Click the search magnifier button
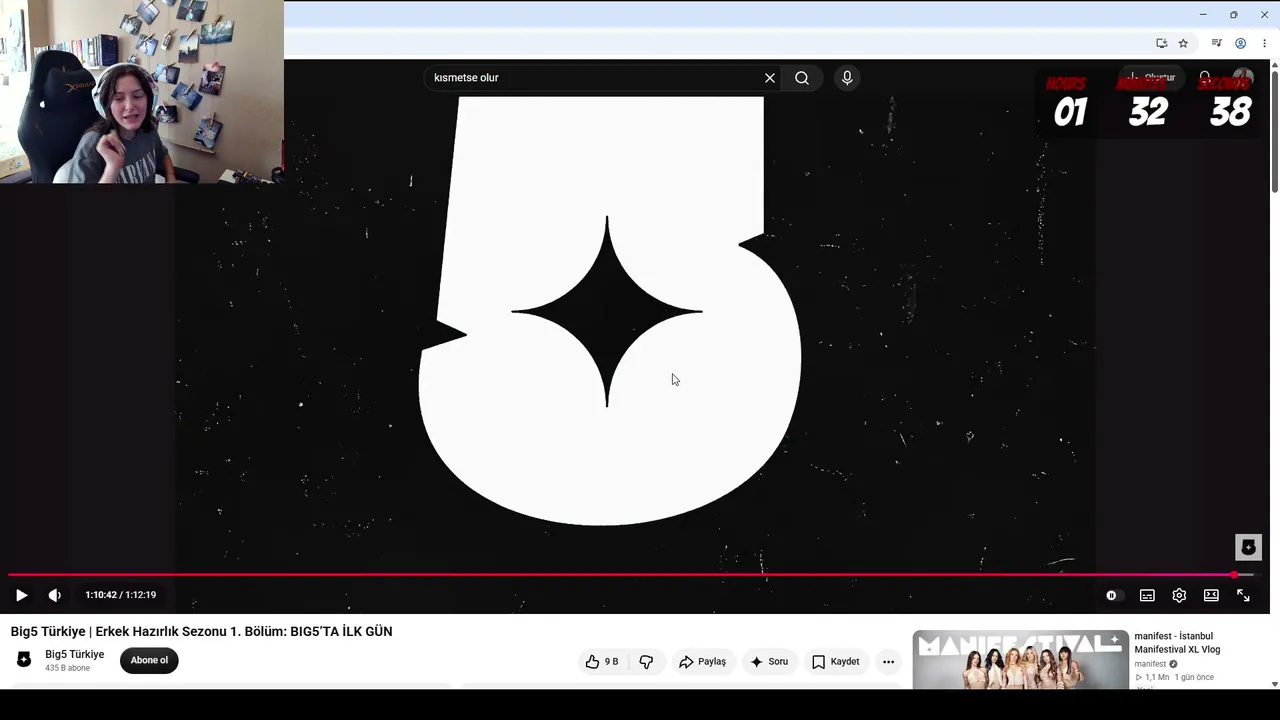Viewport: 1280px width, 720px height. (802, 78)
